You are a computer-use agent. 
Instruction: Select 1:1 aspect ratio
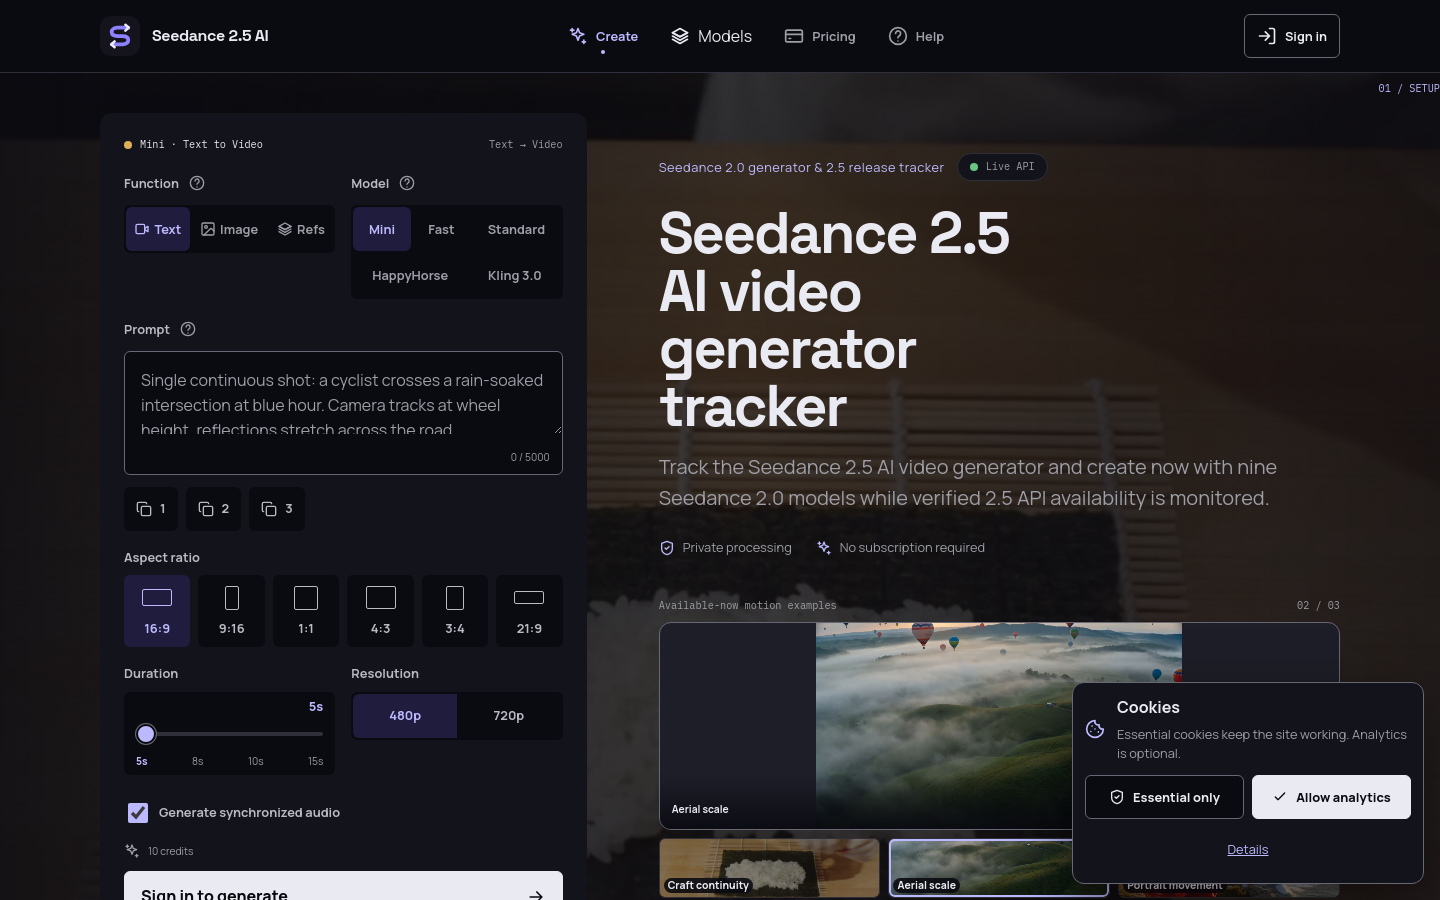click(x=306, y=611)
